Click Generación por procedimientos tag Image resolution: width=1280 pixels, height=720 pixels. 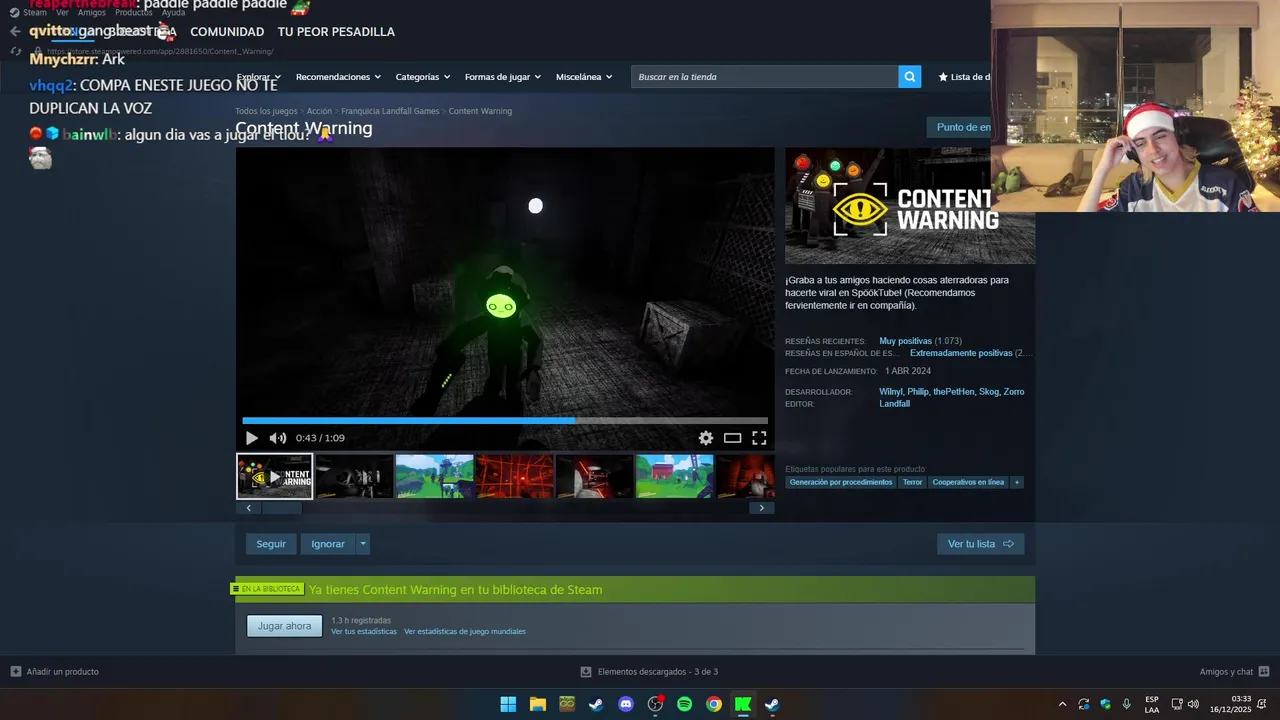pyautogui.click(x=841, y=482)
